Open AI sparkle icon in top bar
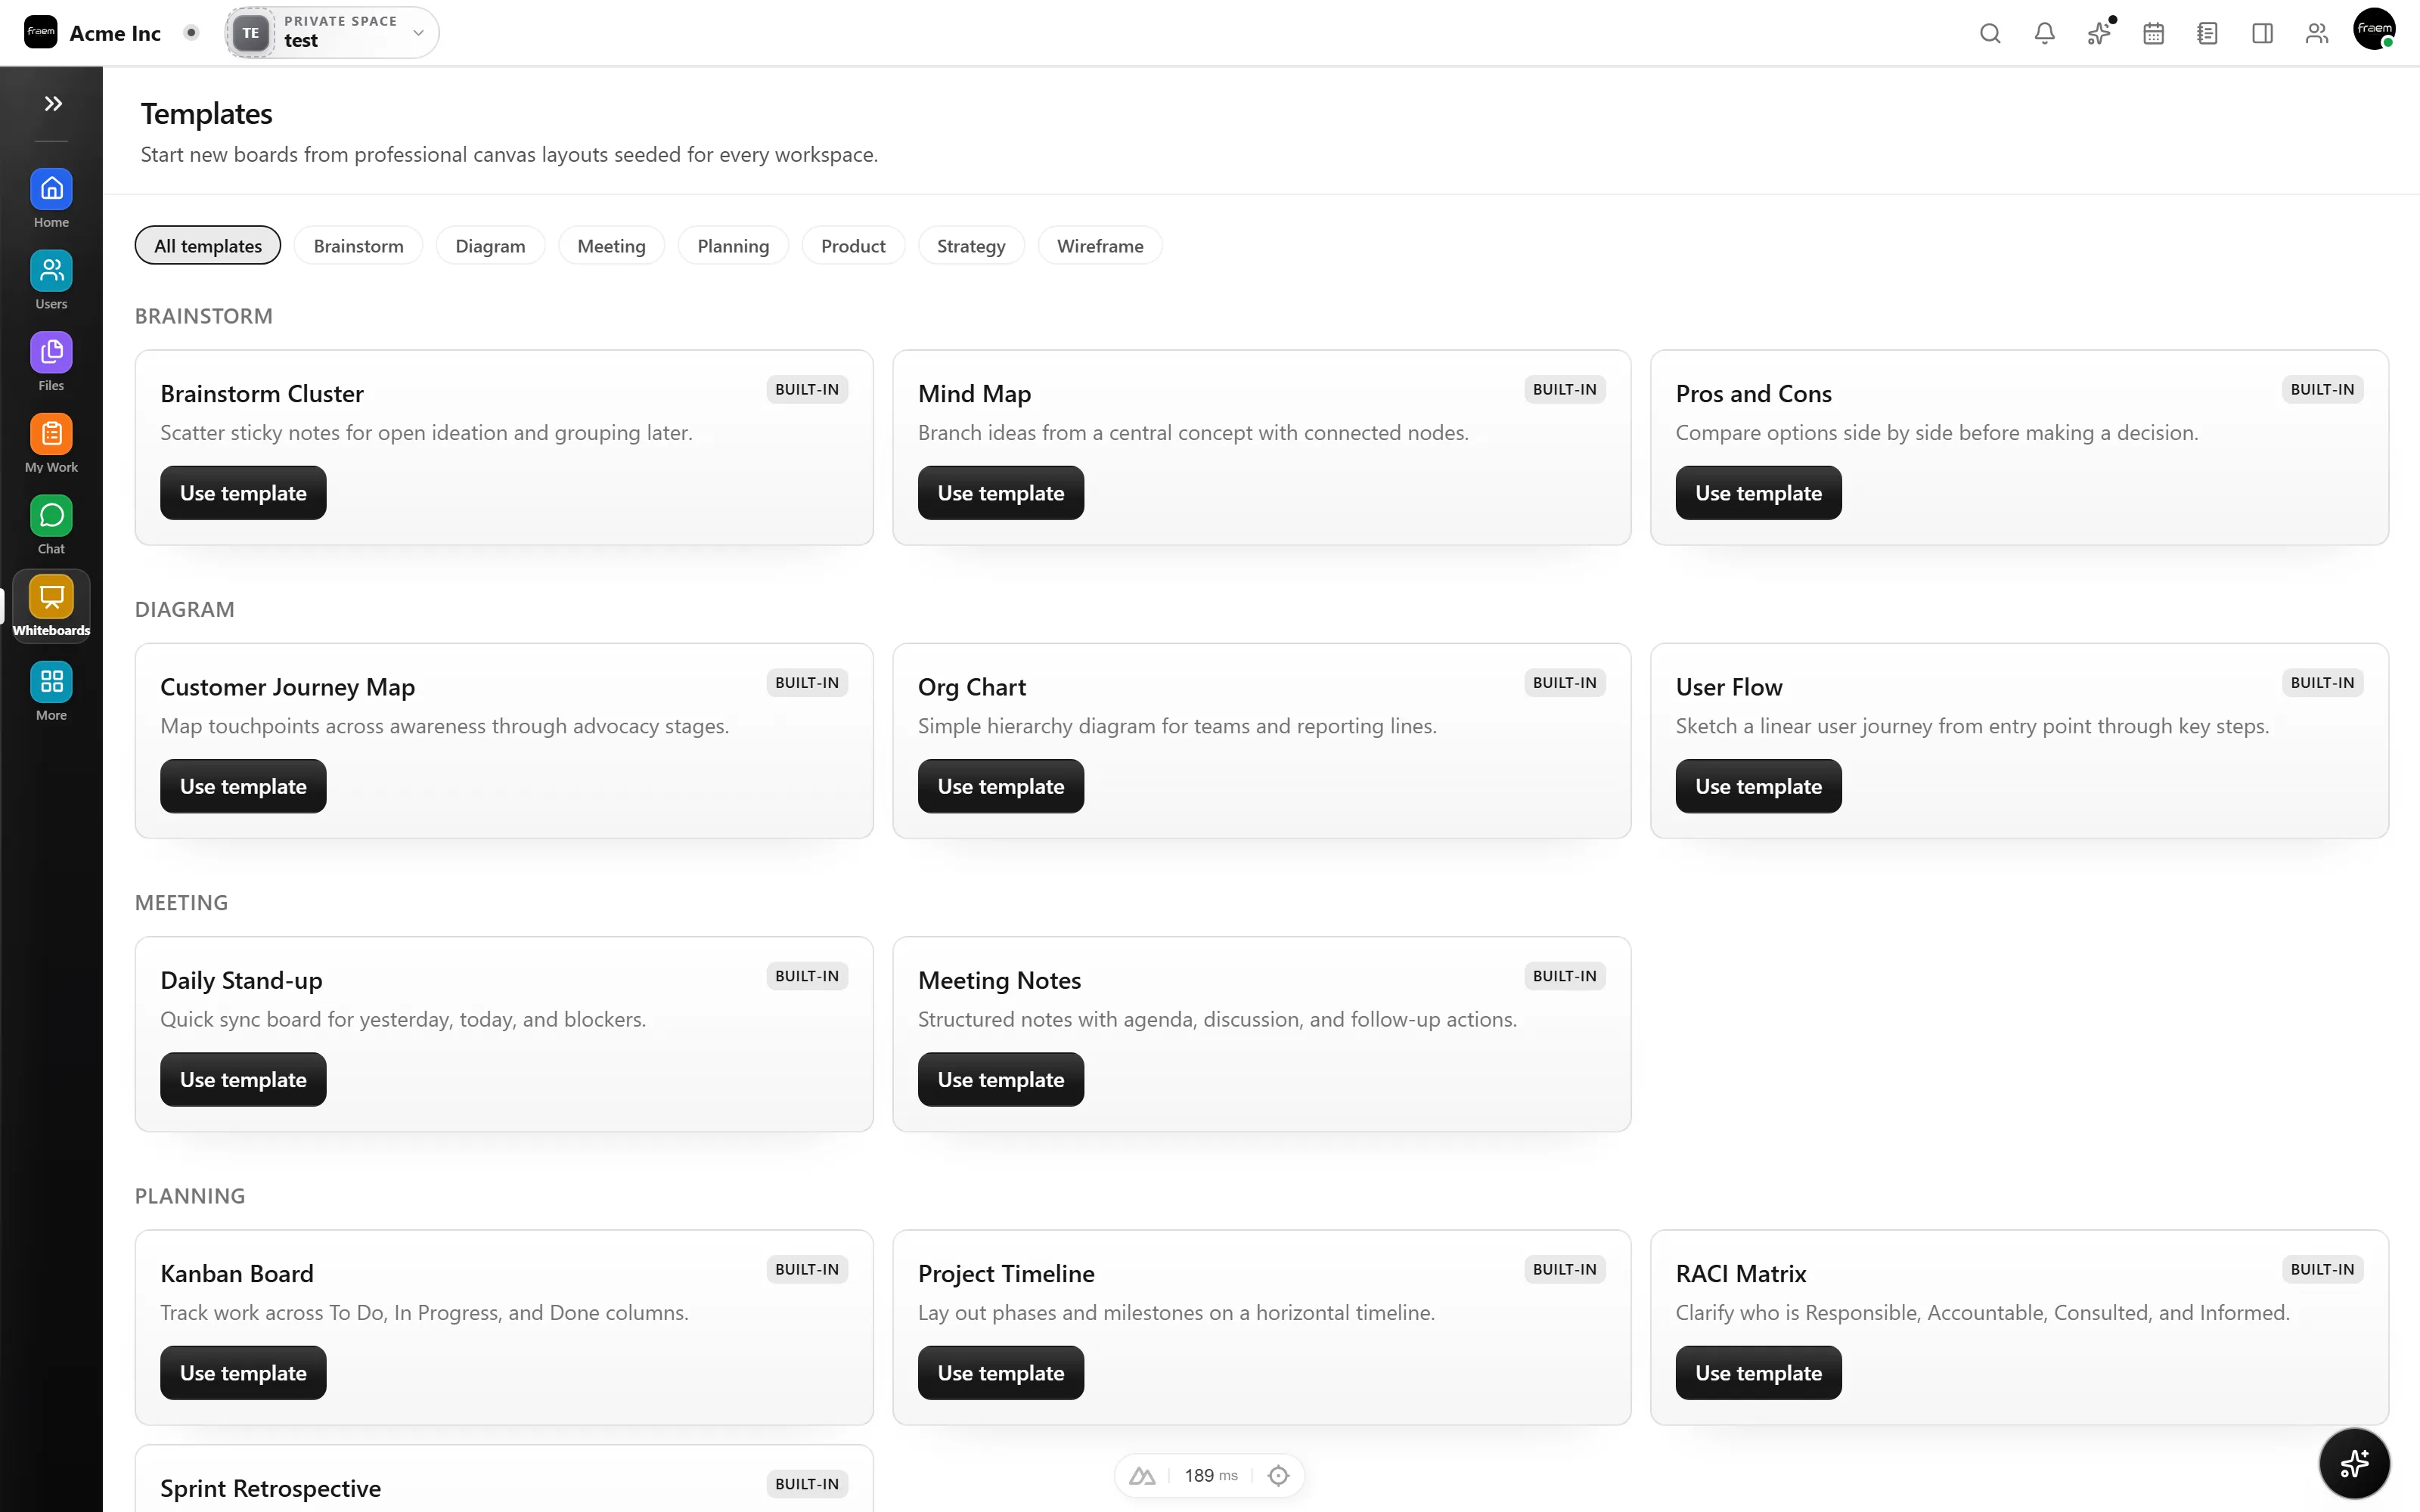The height and width of the screenshot is (1512, 2420). point(2099,33)
